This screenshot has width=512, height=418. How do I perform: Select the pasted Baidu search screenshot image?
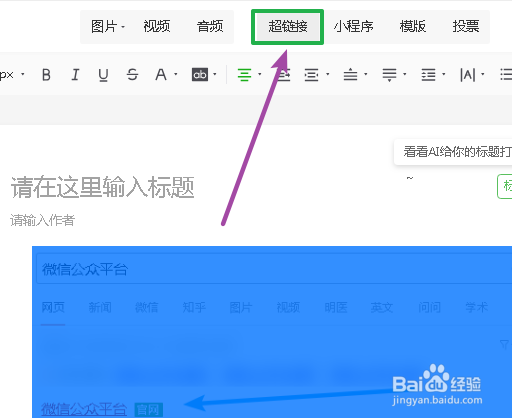point(272,332)
